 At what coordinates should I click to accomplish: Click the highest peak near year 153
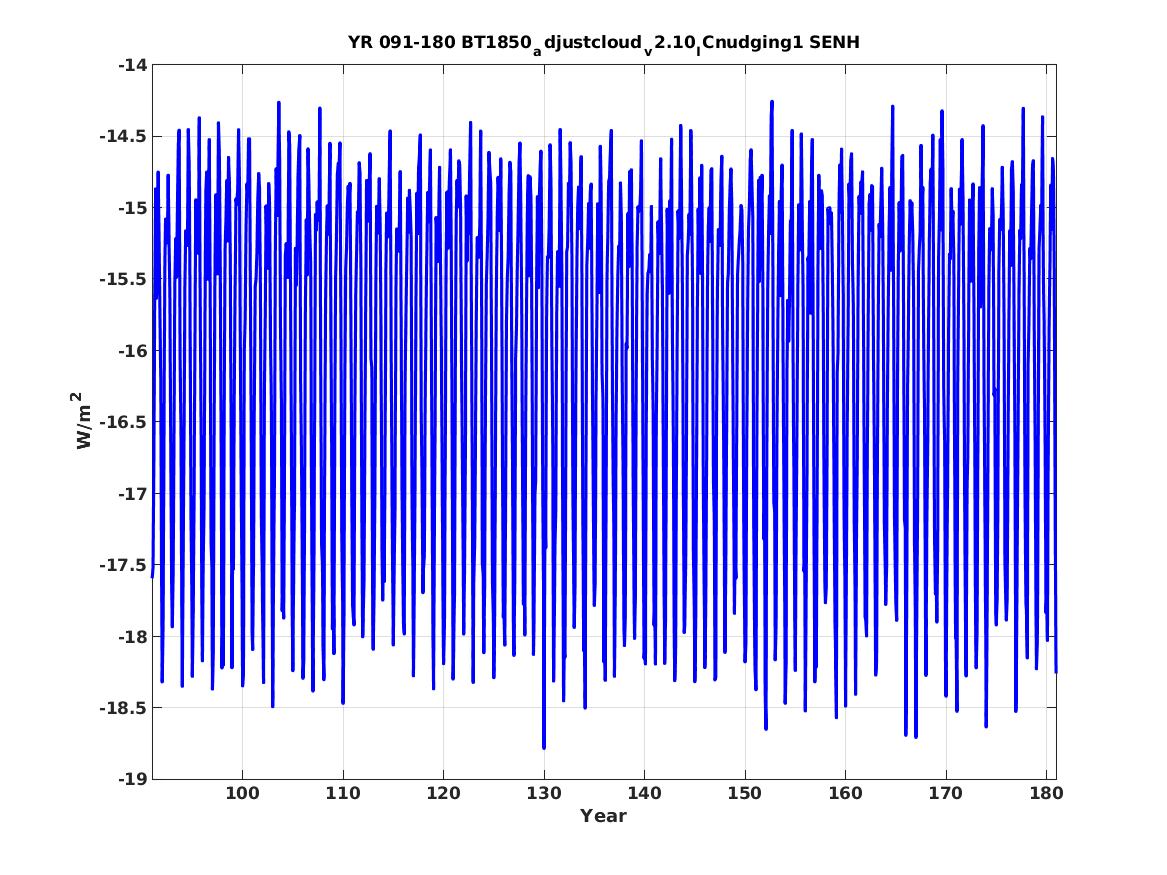772,103
